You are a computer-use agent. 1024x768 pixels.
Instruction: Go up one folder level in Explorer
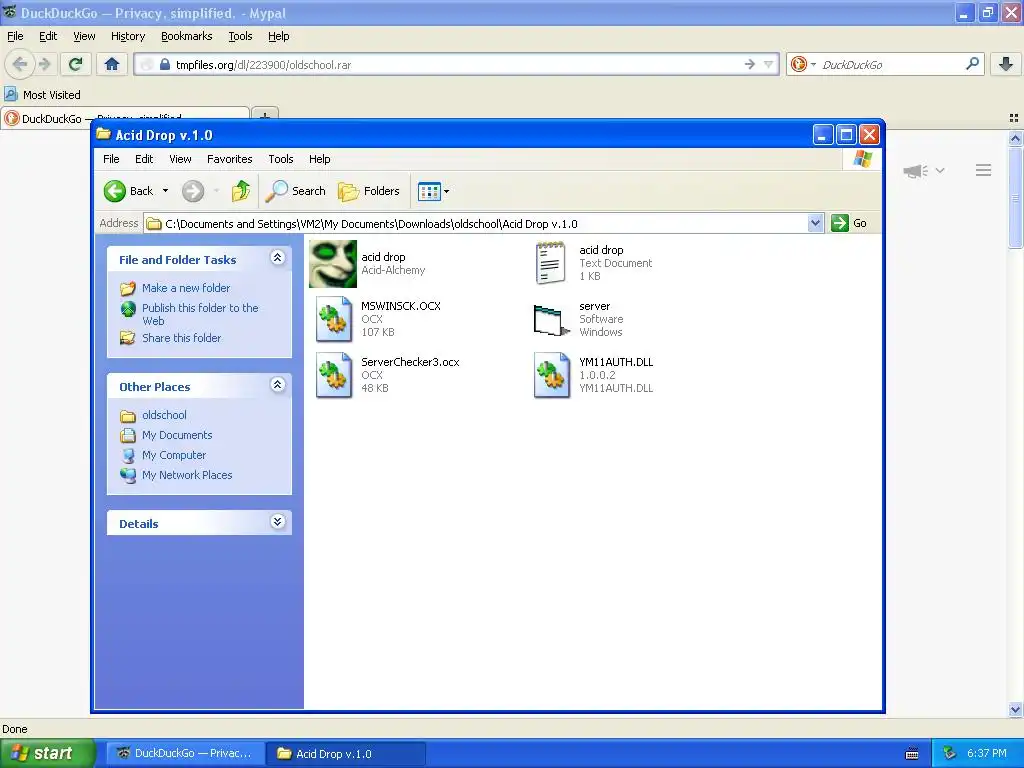[x=241, y=191]
